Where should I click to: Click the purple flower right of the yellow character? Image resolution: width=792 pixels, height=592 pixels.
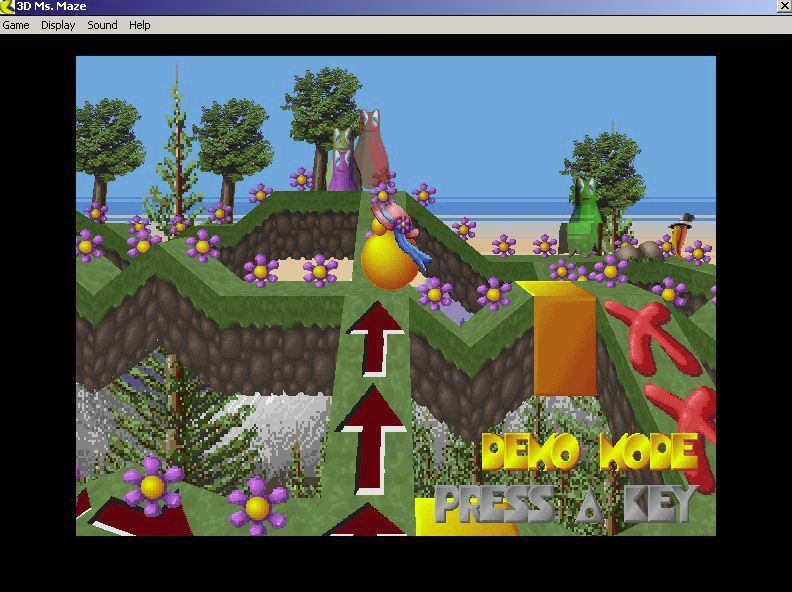point(435,293)
